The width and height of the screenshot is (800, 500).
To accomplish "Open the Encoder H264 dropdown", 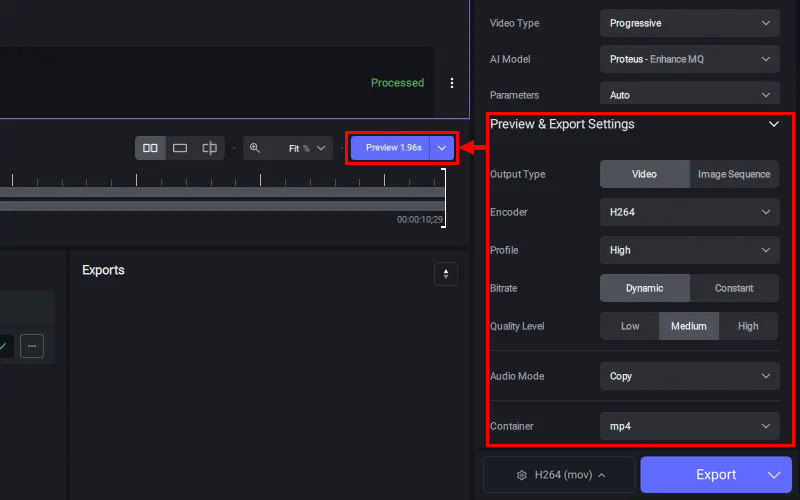I will click(689, 212).
